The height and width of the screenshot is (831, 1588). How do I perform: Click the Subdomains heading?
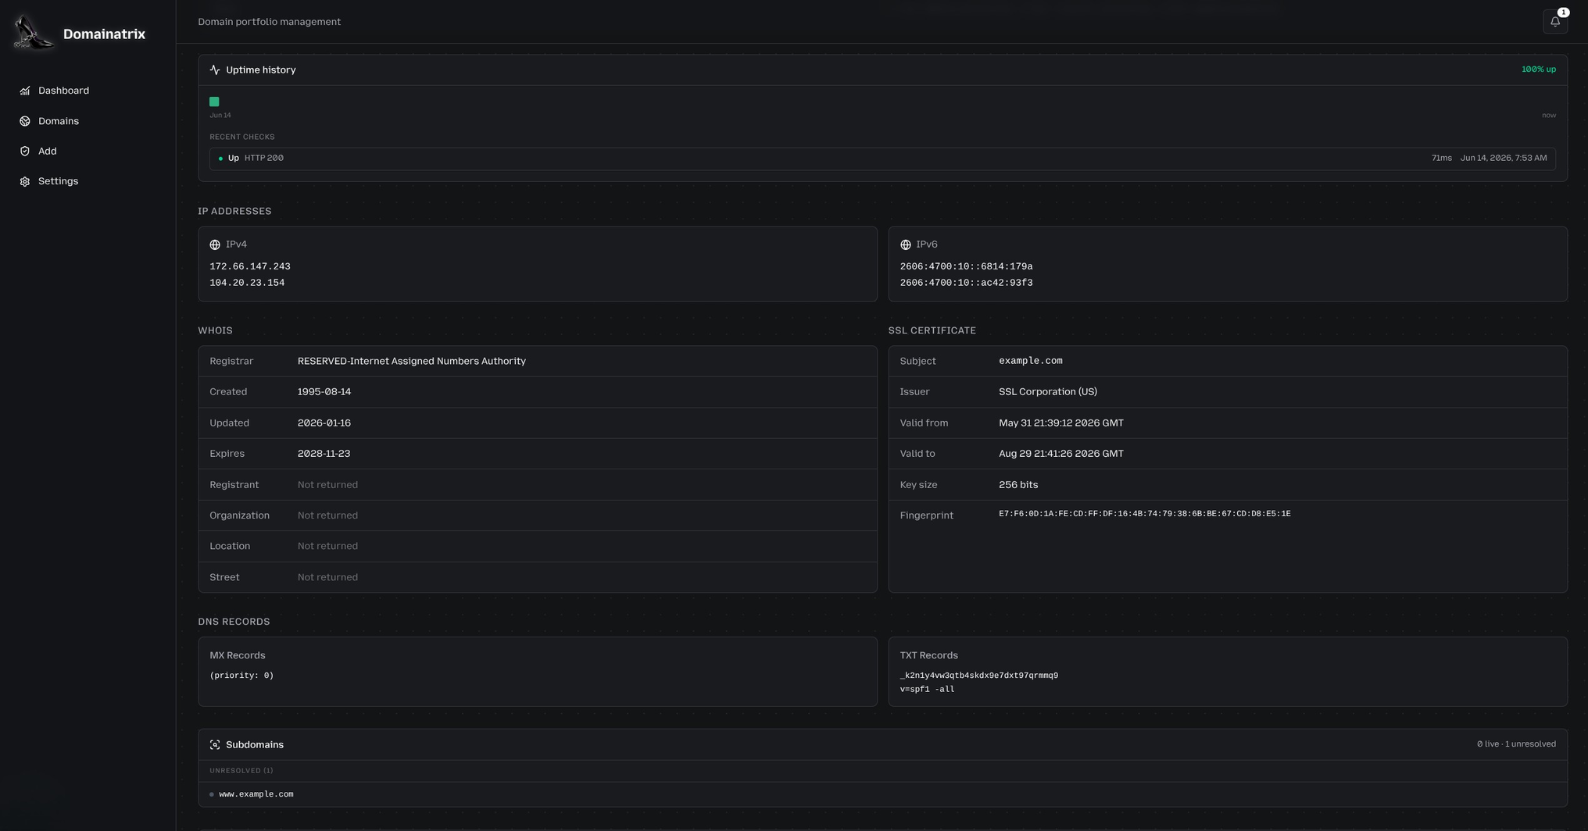[x=255, y=744]
